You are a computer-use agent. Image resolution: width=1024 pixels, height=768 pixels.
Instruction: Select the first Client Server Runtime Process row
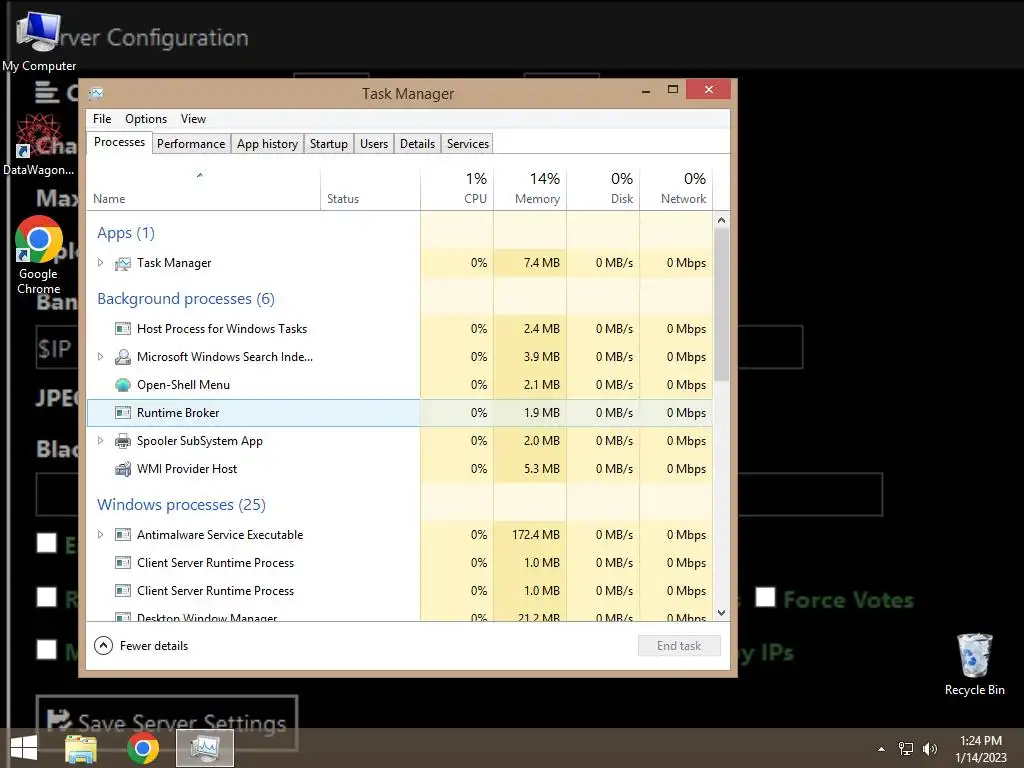[x=400, y=563]
